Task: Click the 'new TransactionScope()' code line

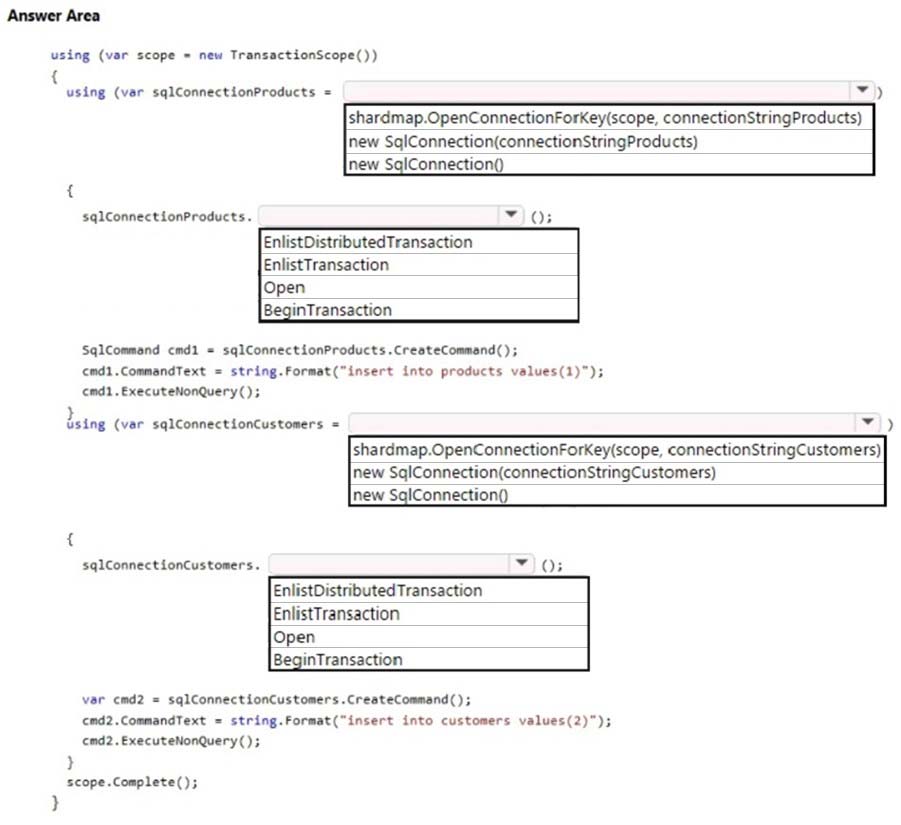Action: (x=214, y=55)
